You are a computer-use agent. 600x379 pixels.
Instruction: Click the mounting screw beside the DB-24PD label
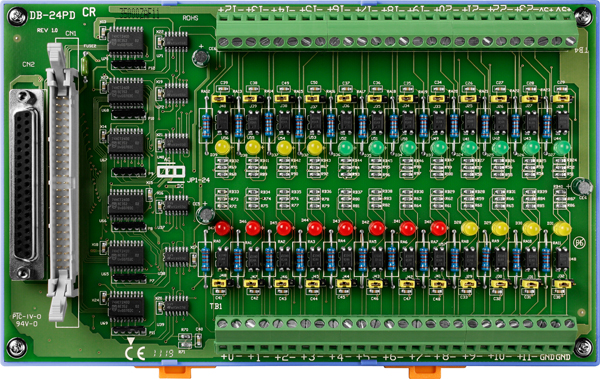tap(18, 16)
